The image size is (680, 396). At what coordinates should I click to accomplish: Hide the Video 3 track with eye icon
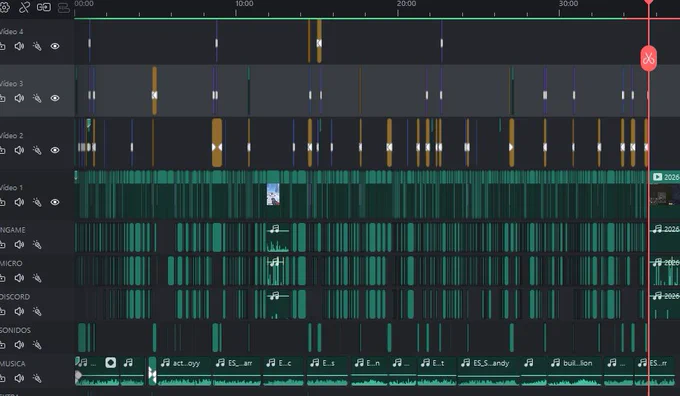(x=55, y=98)
